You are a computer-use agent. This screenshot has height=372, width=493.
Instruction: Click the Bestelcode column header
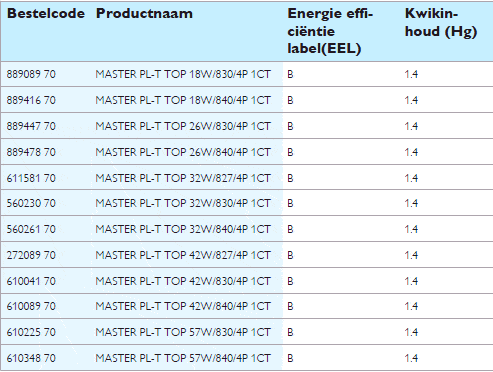pos(46,14)
